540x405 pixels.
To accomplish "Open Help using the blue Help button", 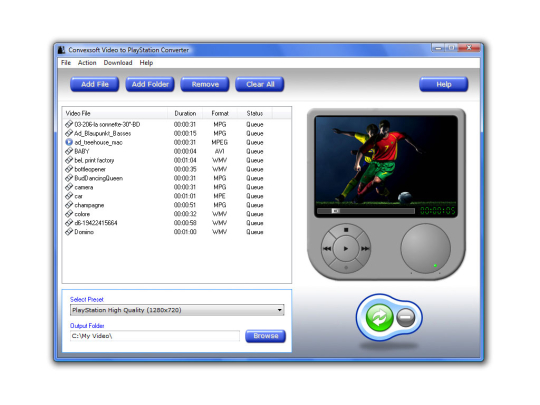I will [444, 84].
